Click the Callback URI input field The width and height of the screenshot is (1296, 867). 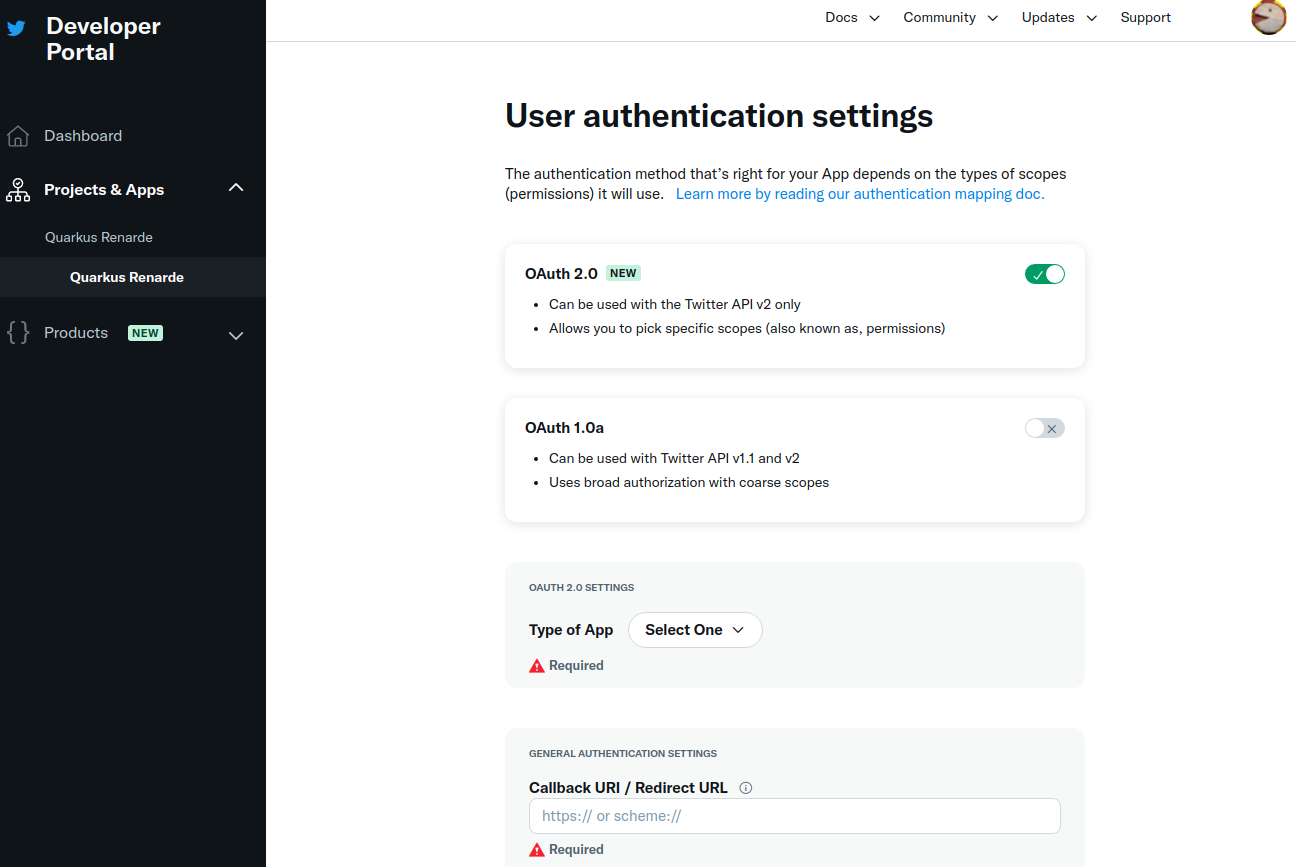(x=794, y=816)
